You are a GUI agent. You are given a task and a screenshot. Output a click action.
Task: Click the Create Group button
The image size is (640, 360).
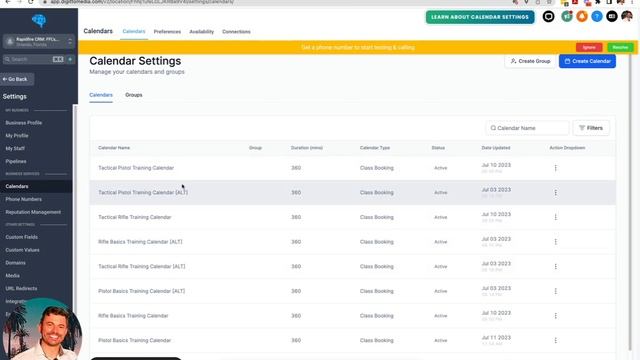[530, 61]
